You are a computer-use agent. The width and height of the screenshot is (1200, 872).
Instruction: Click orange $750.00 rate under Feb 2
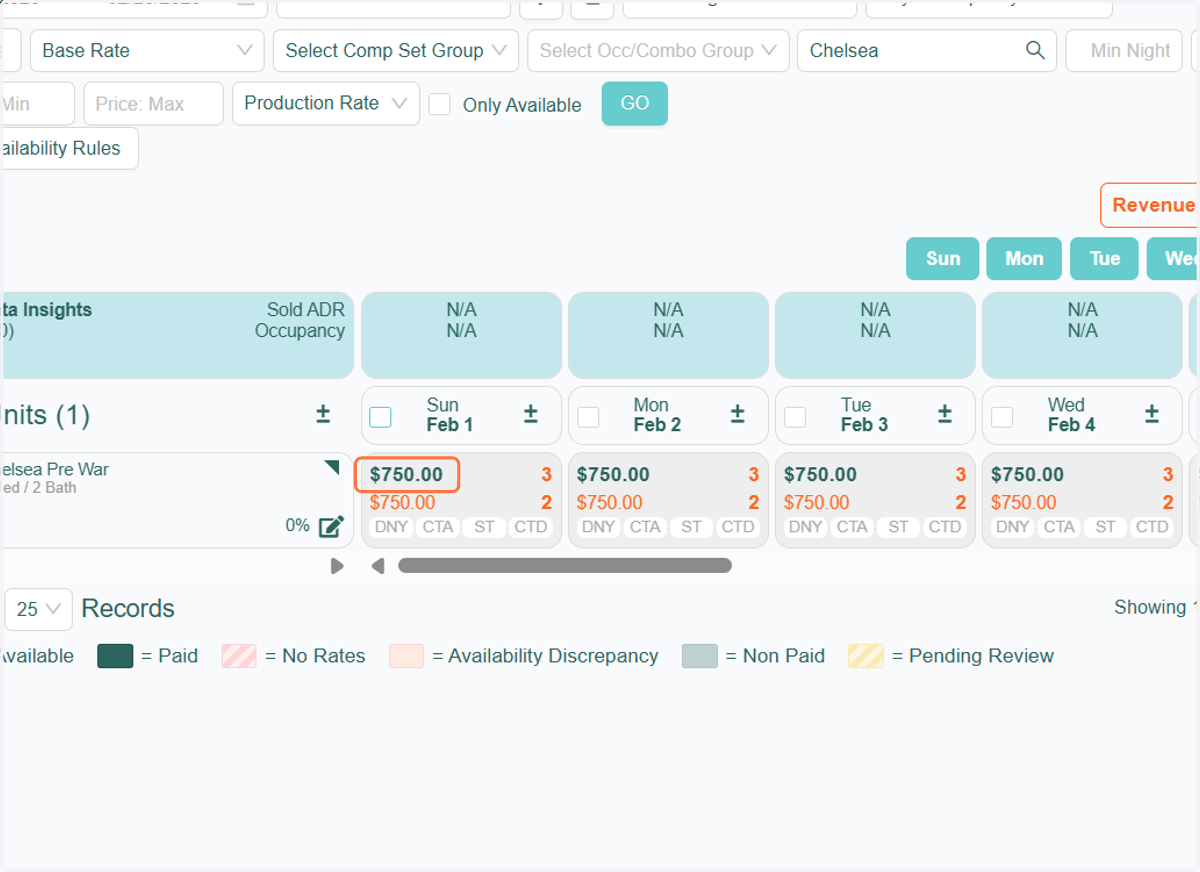pos(609,502)
